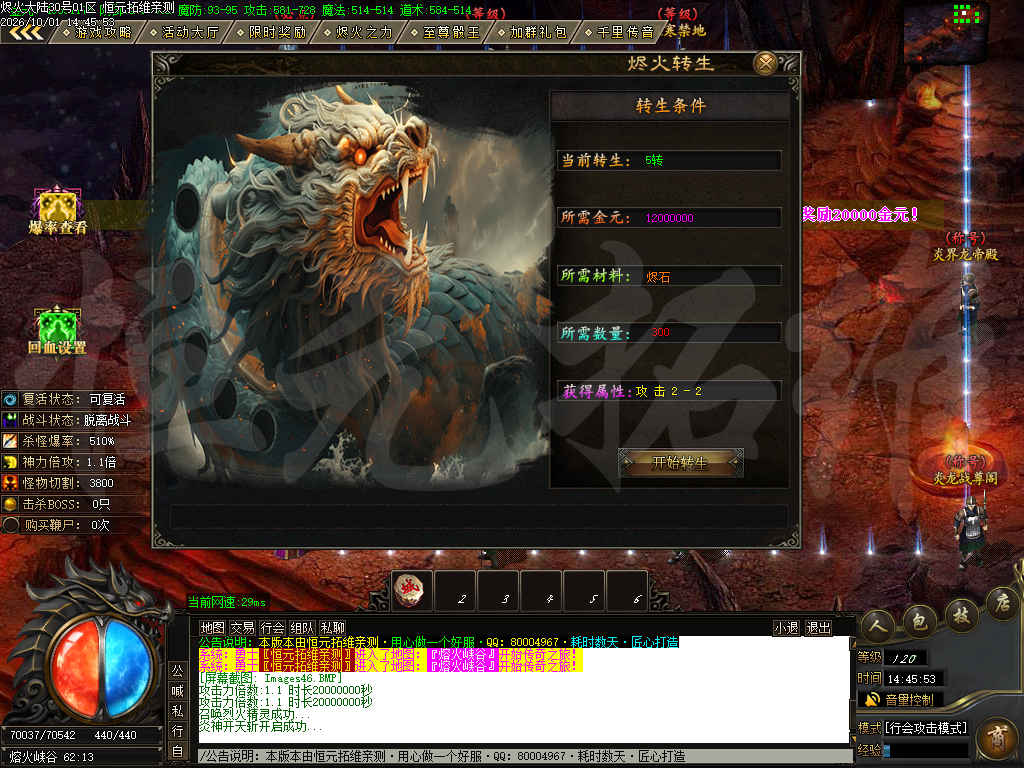
Task: Open the 游戏攻略 menu
Action: pyautogui.click(x=97, y=32)
